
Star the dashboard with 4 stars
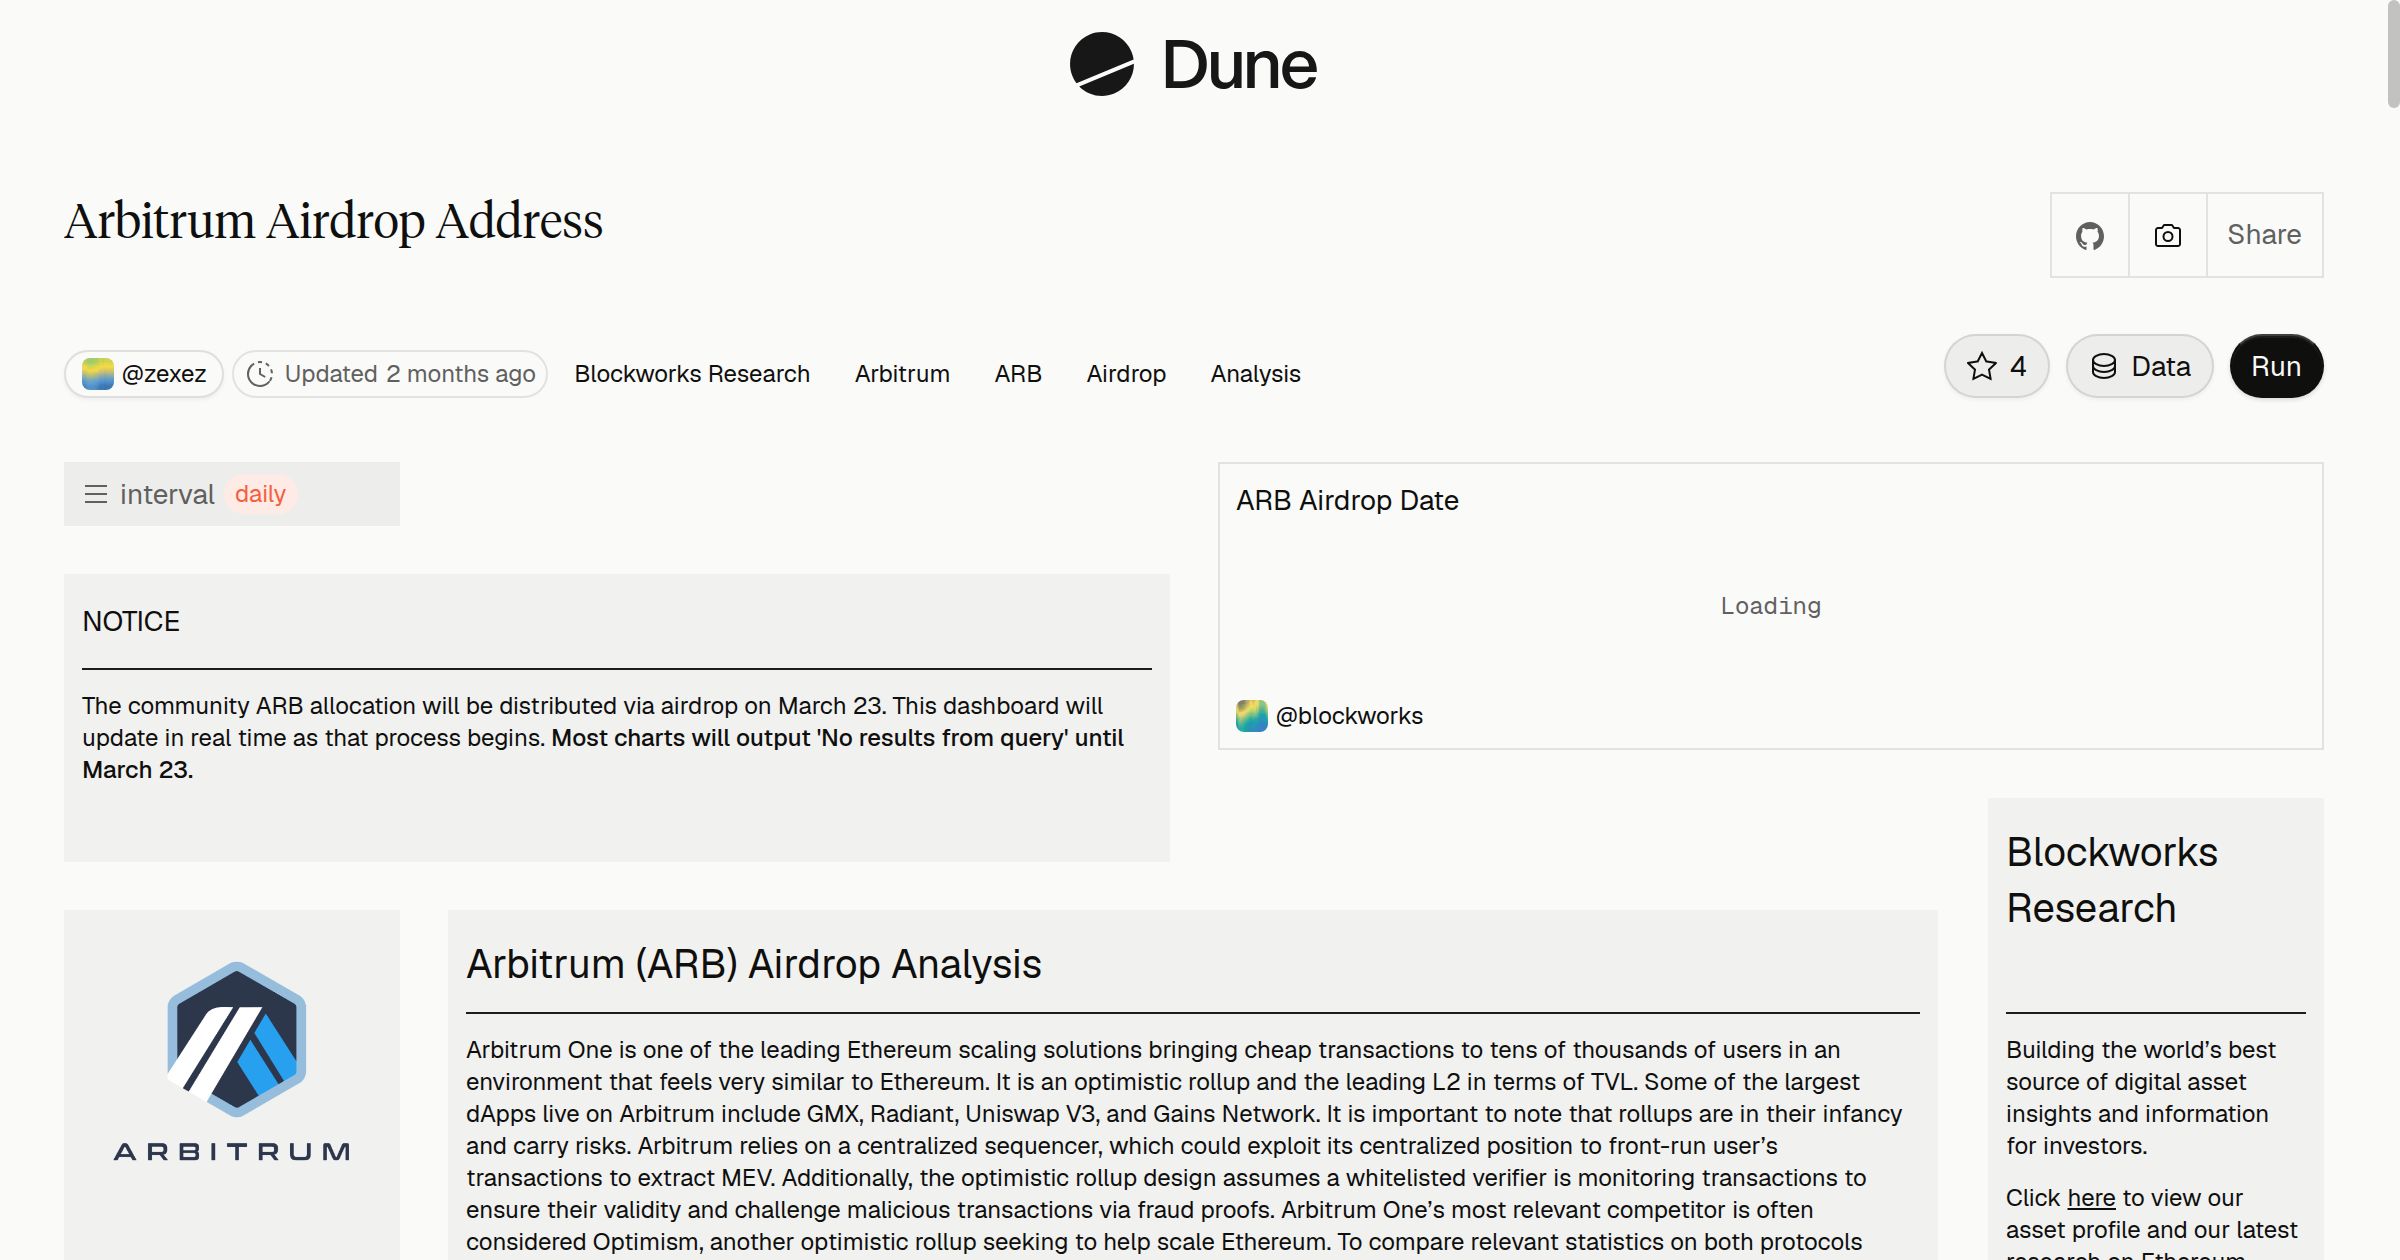(x=1996, y=366)
